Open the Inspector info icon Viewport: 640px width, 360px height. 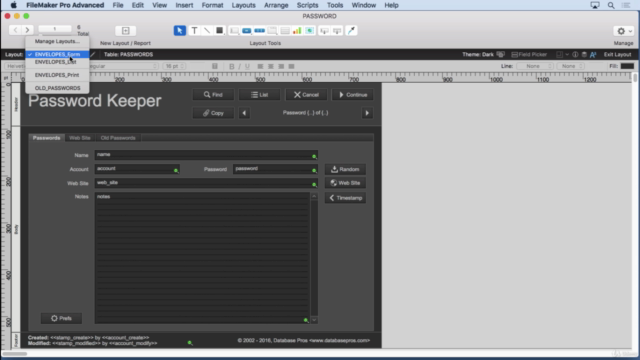pos(575,54)
